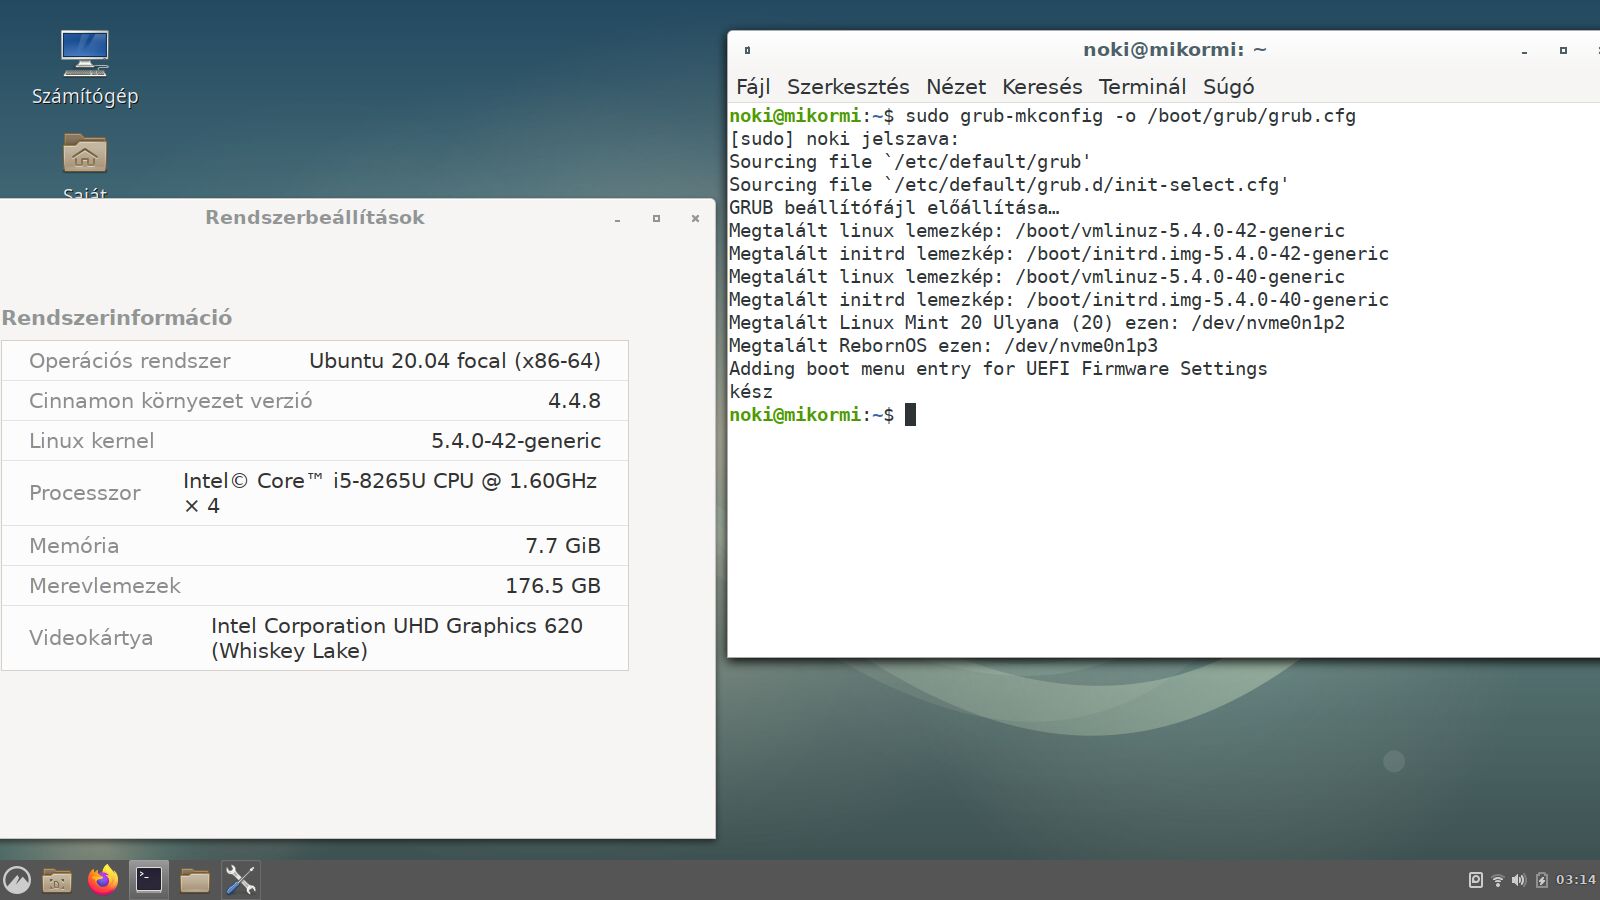Select the Ubuntu 20.04 focal (x86-64) value

click(x=455, y=361)
